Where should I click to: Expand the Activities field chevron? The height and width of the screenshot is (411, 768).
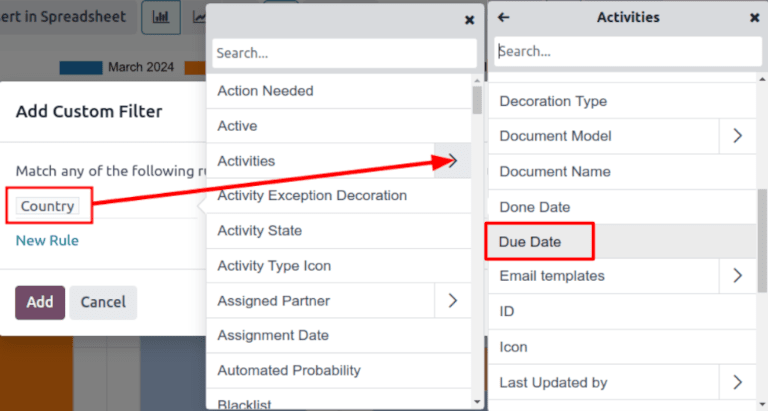tap(452, 160)
